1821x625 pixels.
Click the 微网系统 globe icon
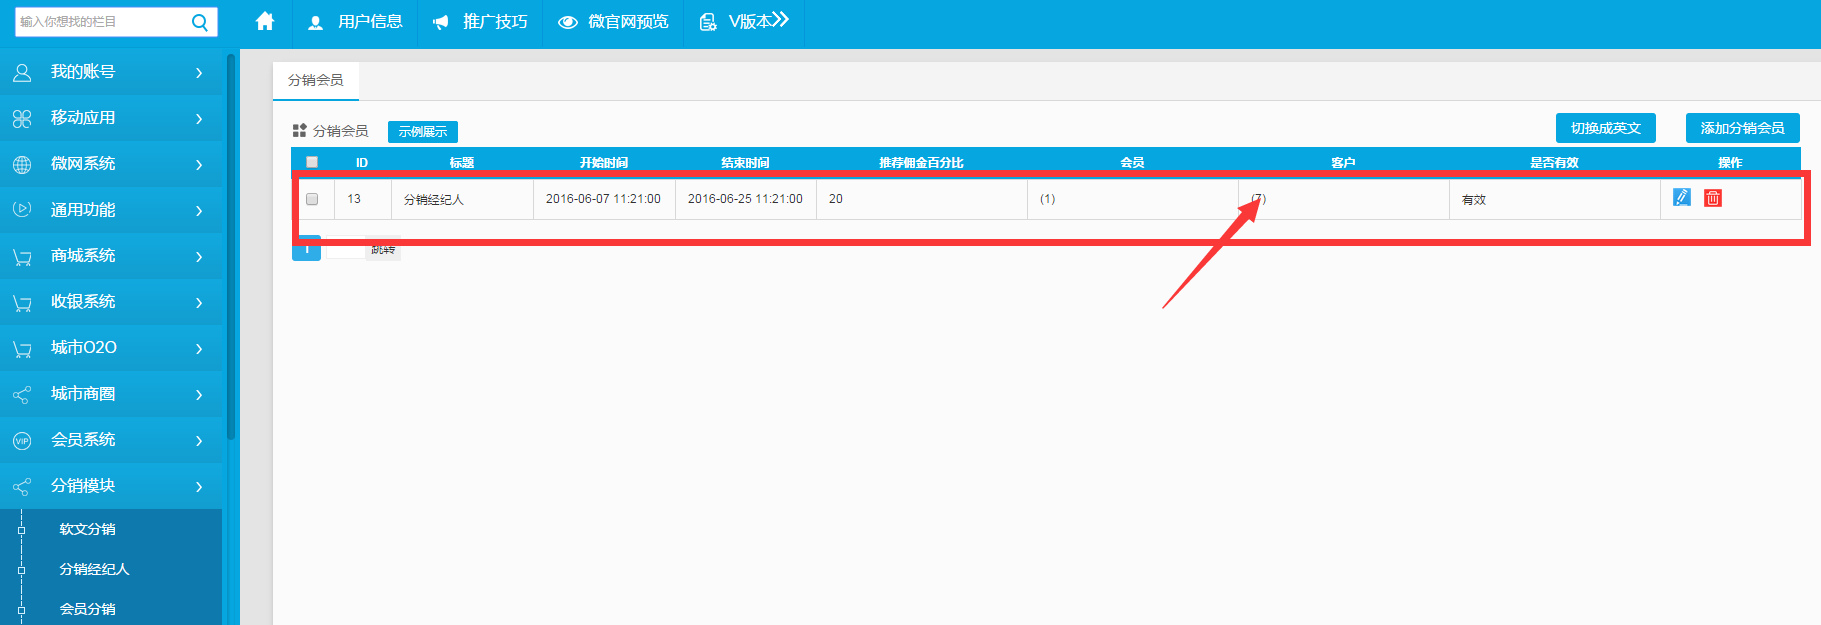22,164
